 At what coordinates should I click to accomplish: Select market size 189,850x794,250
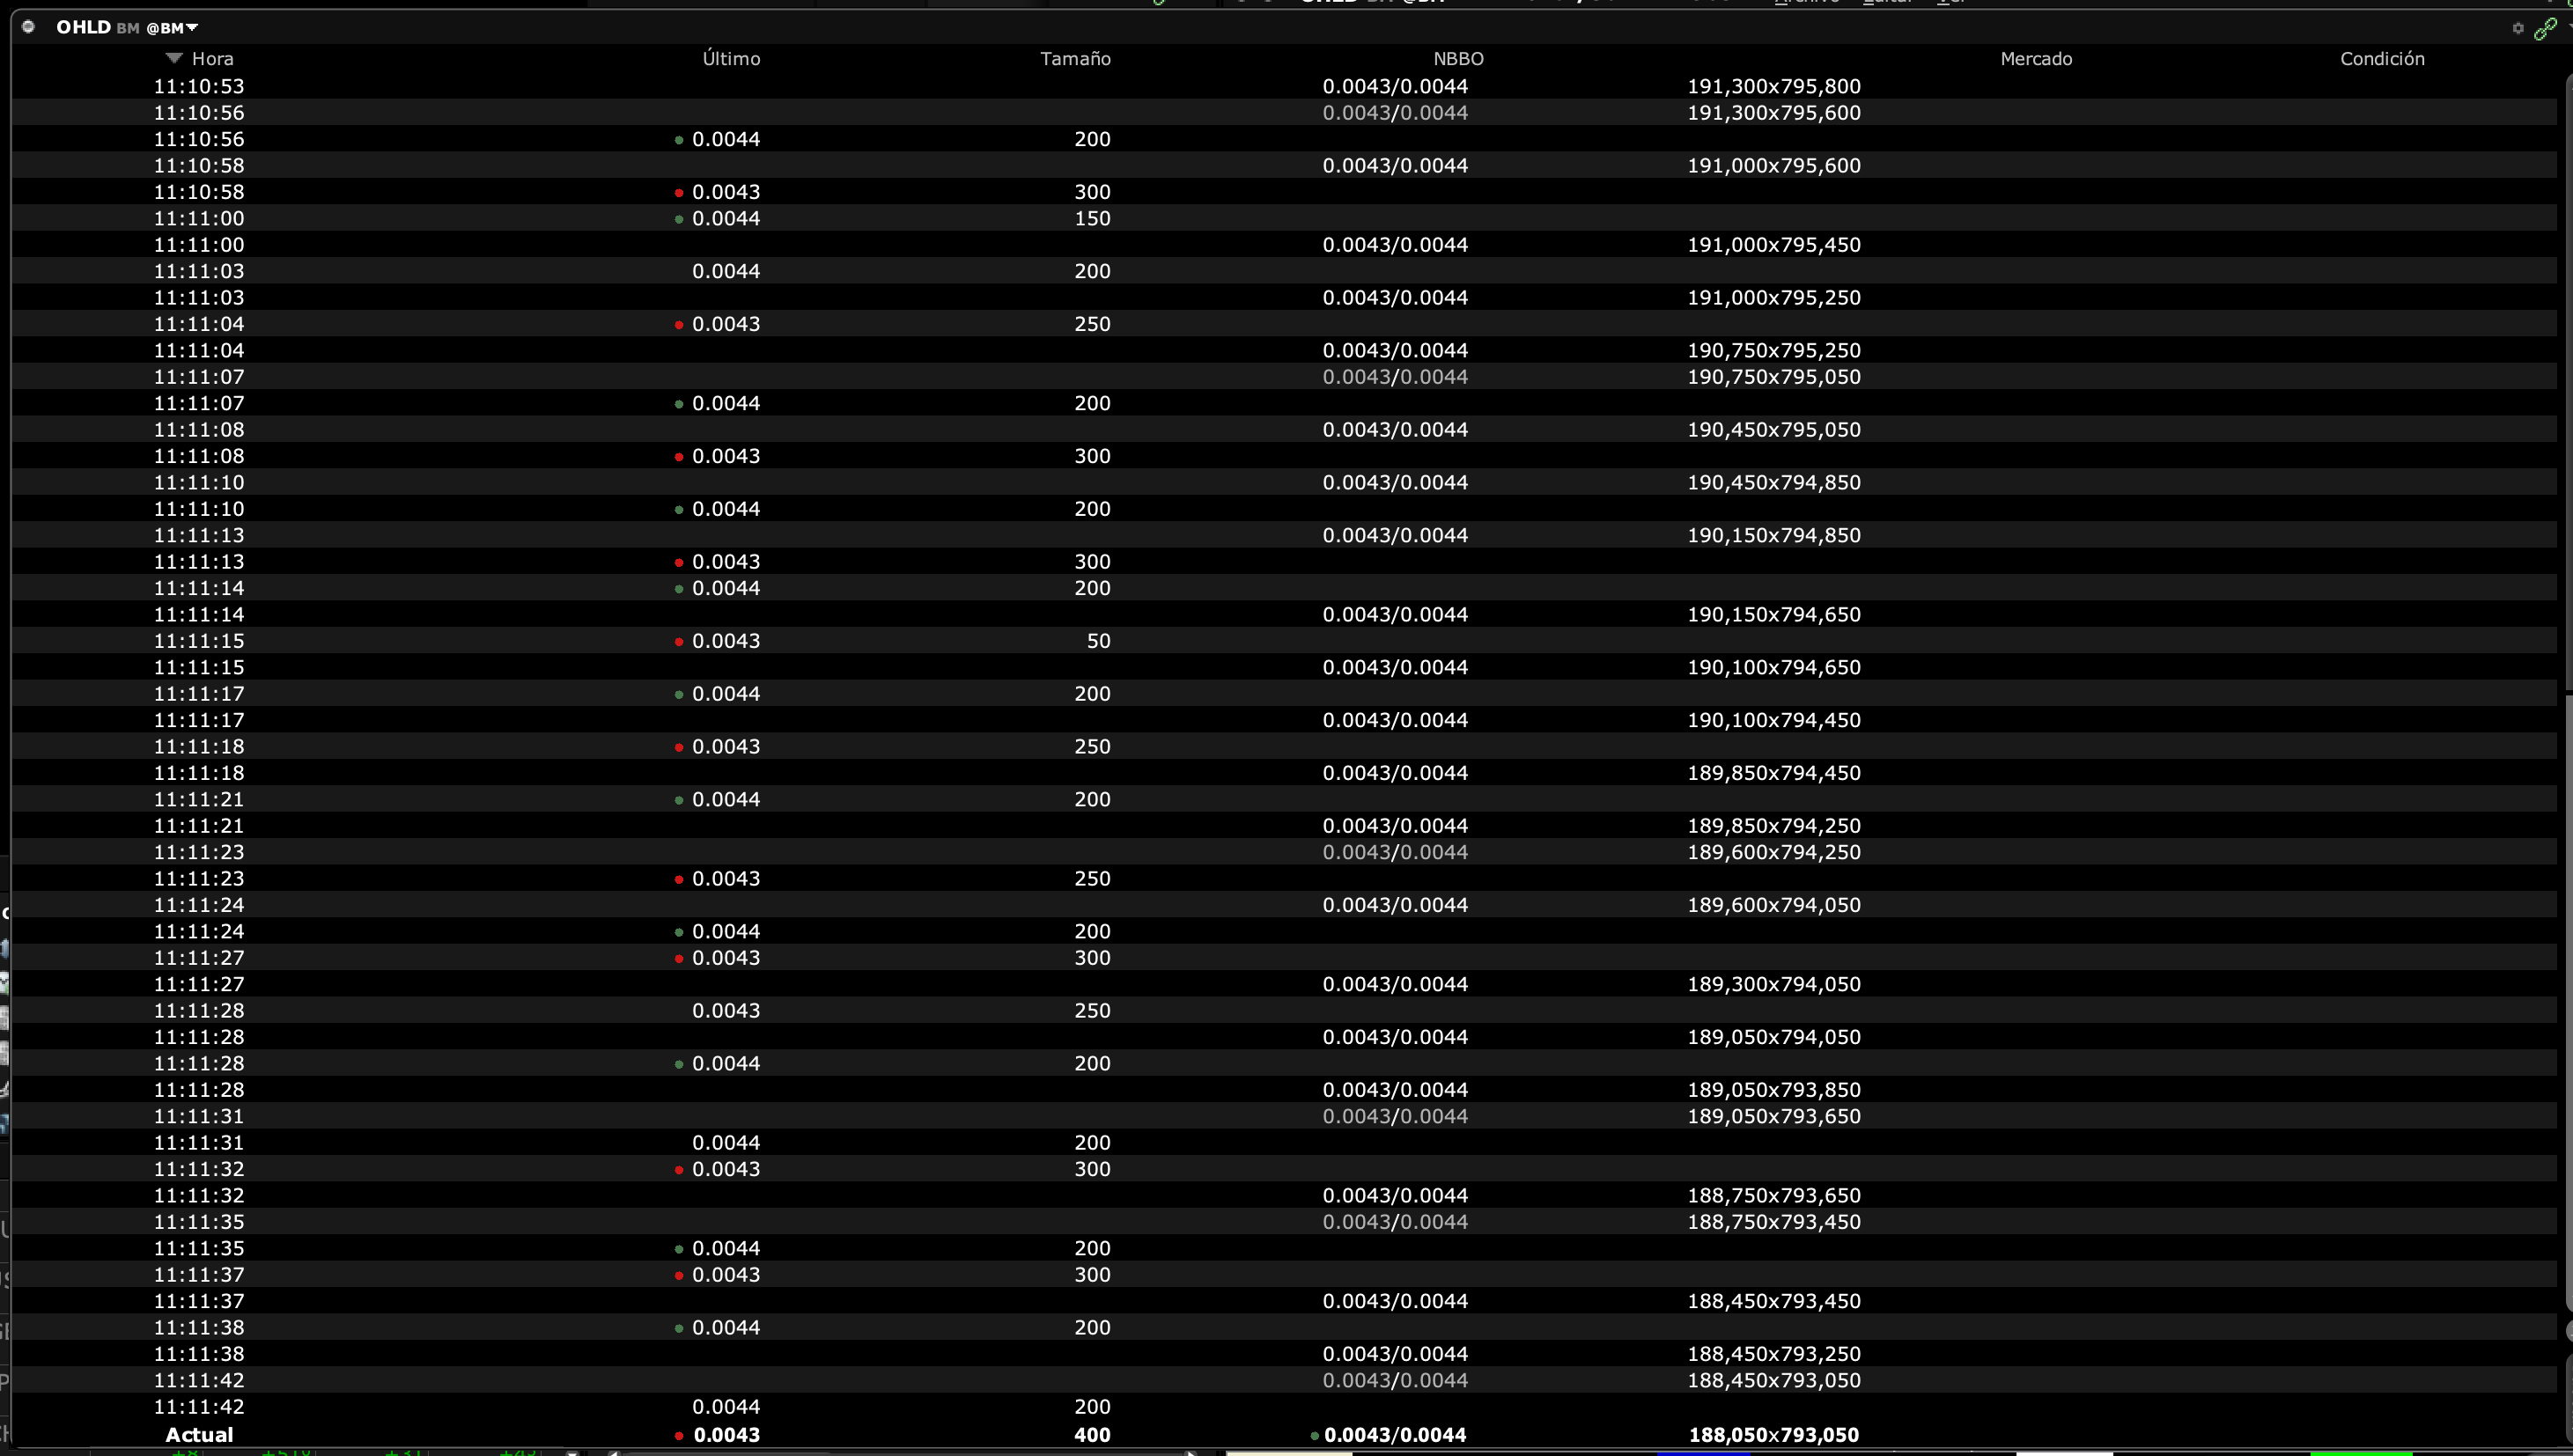pos(1773,826)
